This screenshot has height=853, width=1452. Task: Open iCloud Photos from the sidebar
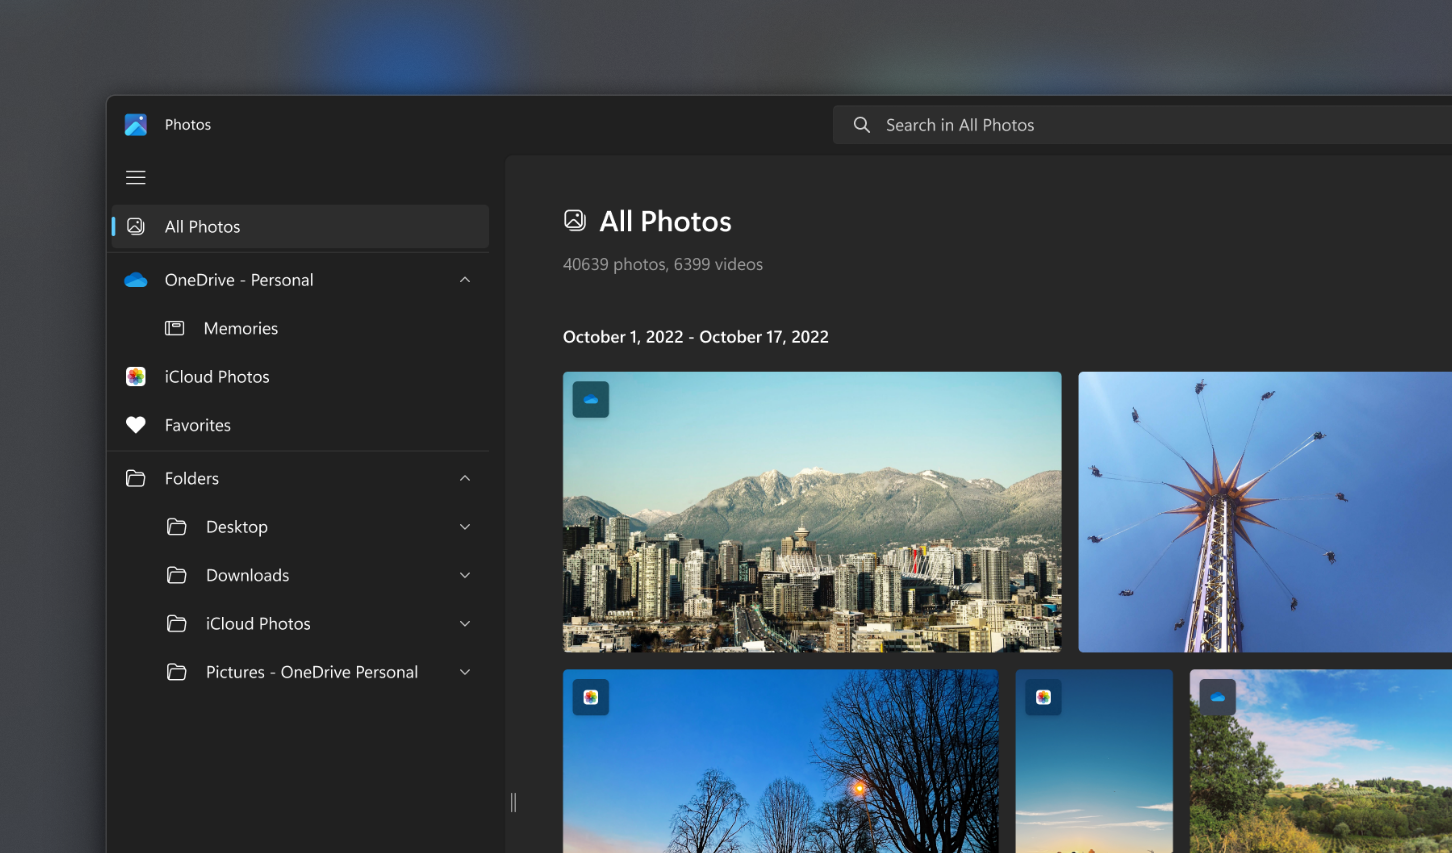tap(217, 376)
